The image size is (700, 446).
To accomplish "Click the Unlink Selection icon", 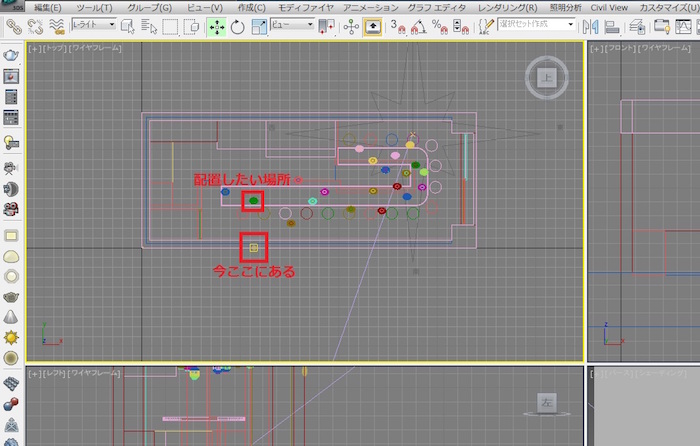I will [x=35, y=25].
